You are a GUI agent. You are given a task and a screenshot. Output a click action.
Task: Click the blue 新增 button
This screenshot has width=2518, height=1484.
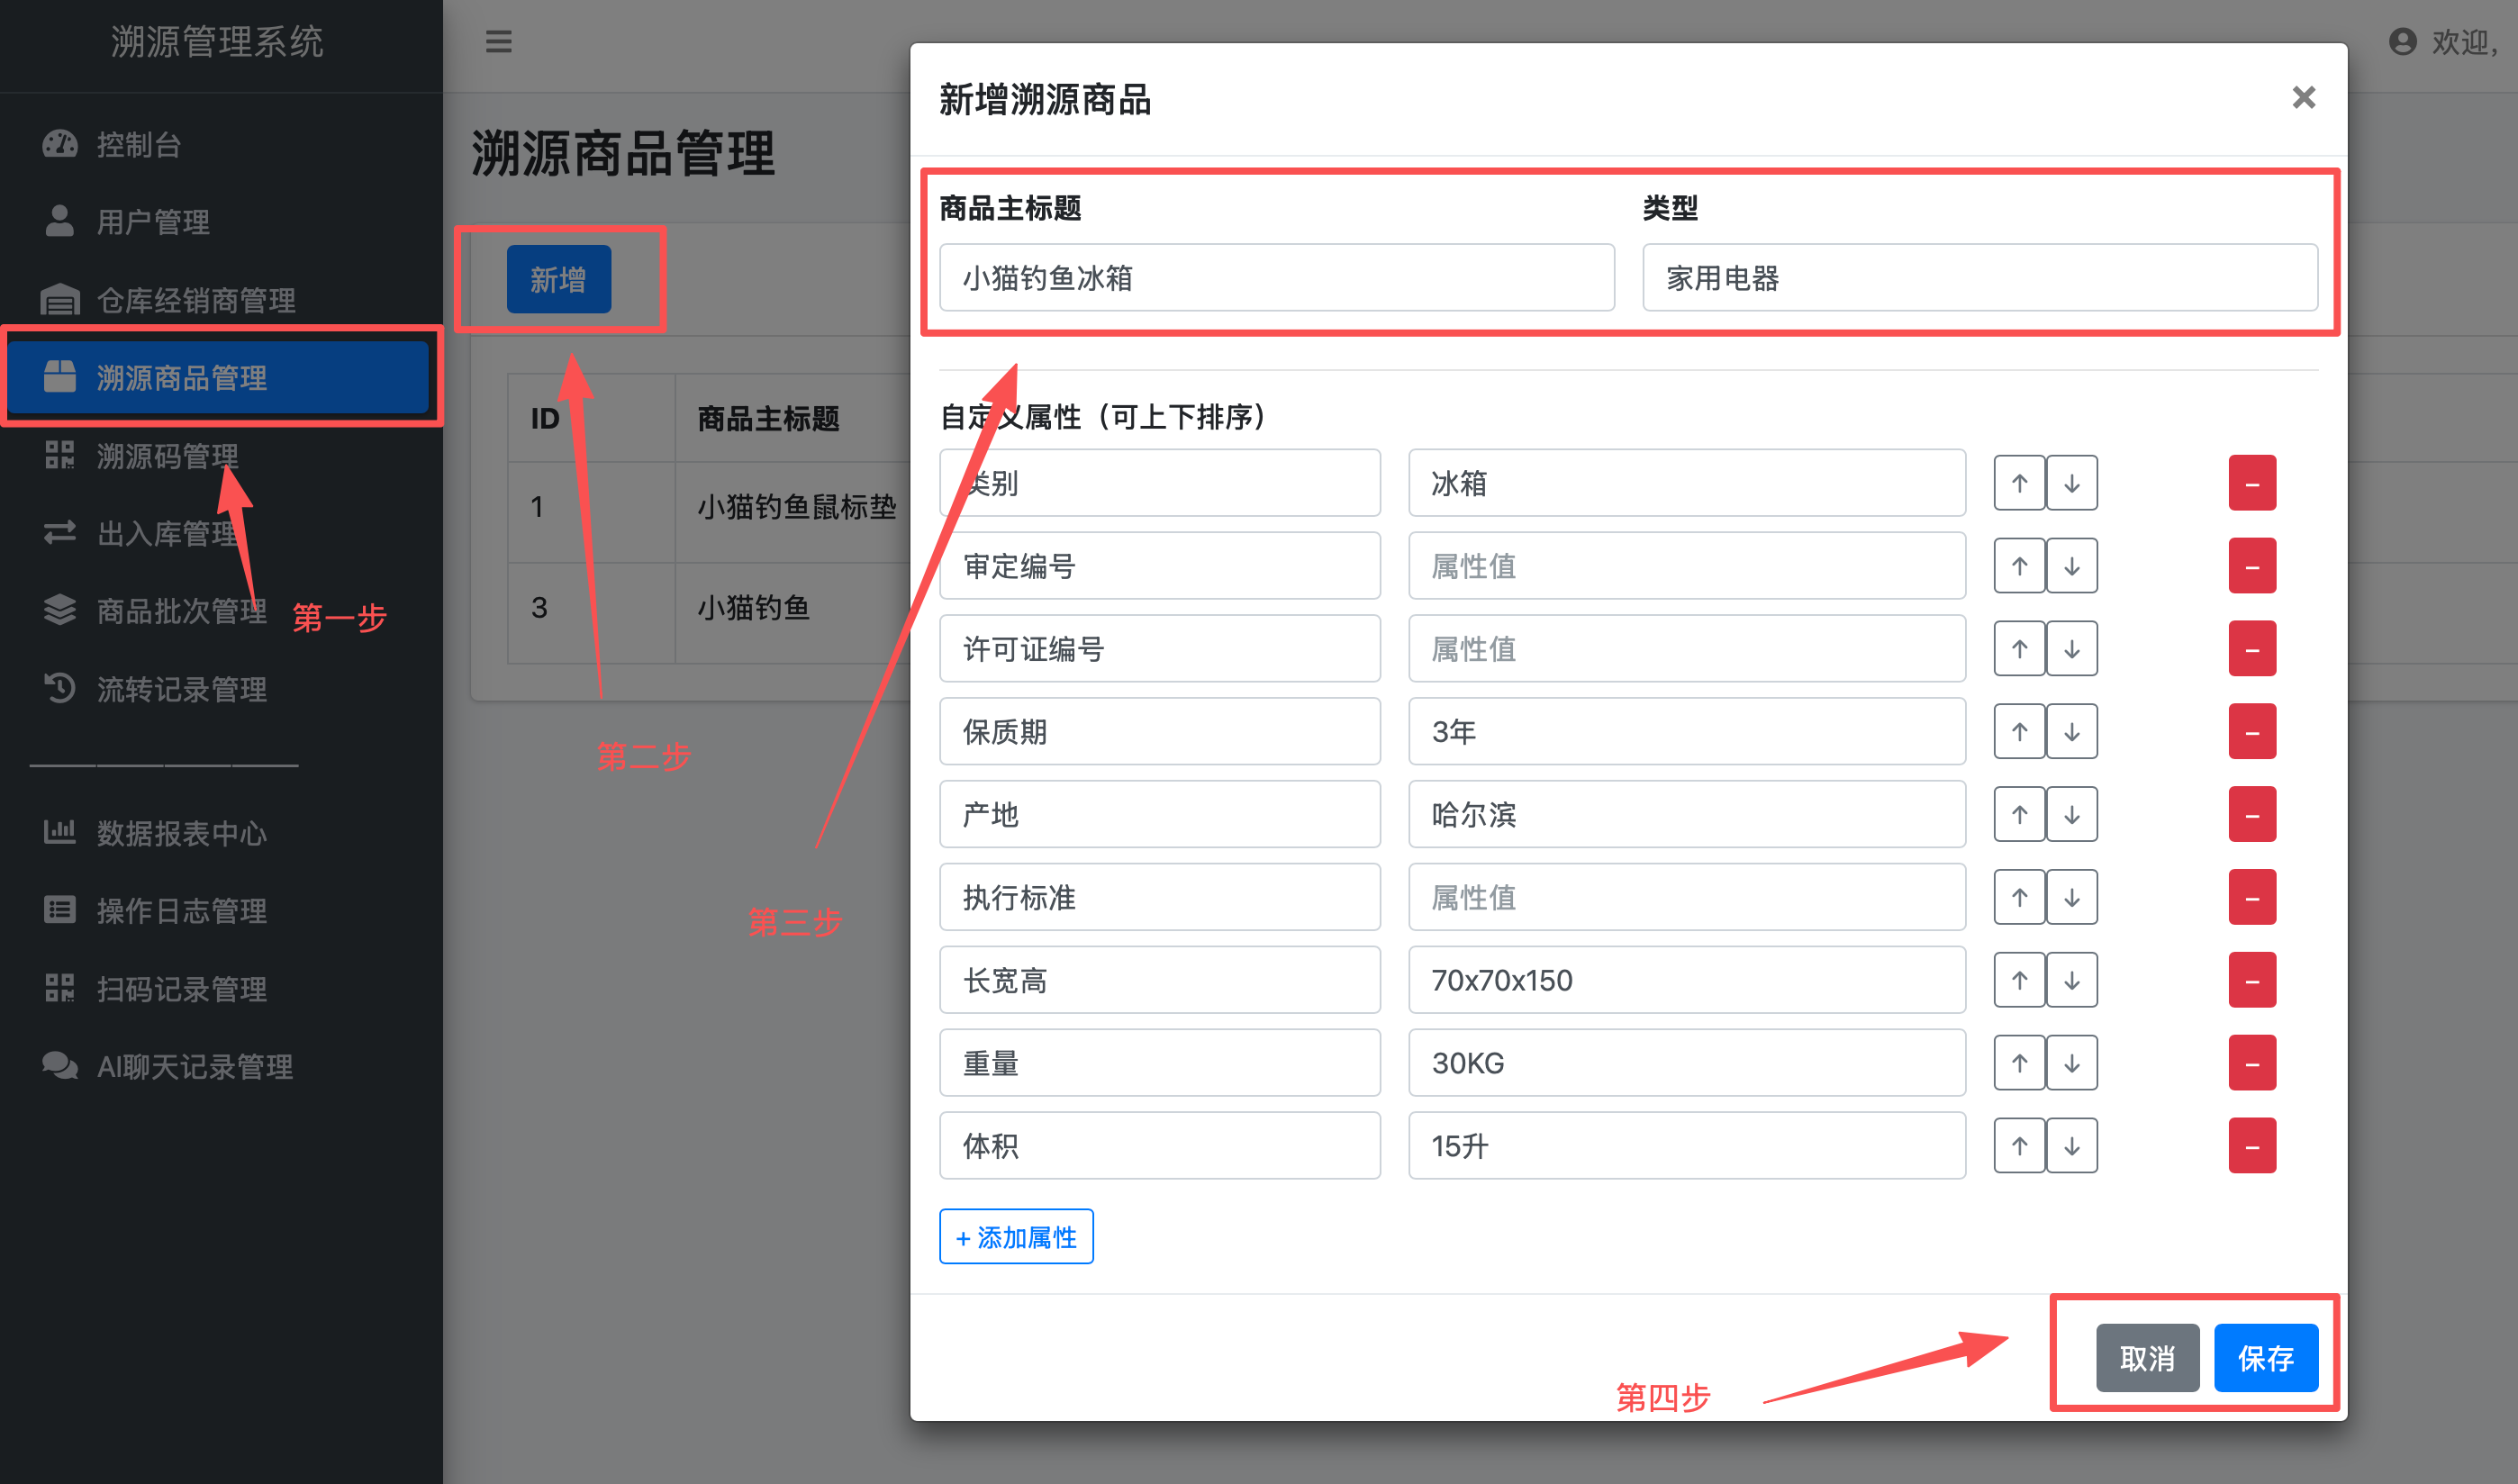(x=558, y=279)
